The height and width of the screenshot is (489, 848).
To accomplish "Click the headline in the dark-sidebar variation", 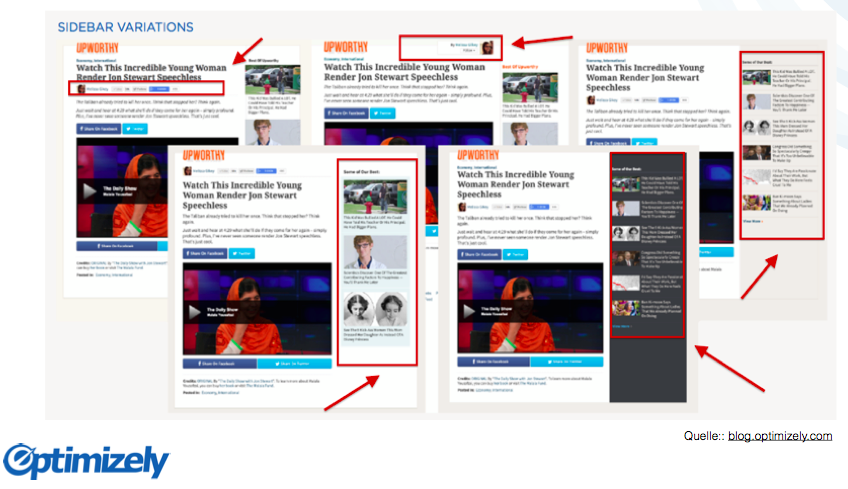I will (513, 184).
